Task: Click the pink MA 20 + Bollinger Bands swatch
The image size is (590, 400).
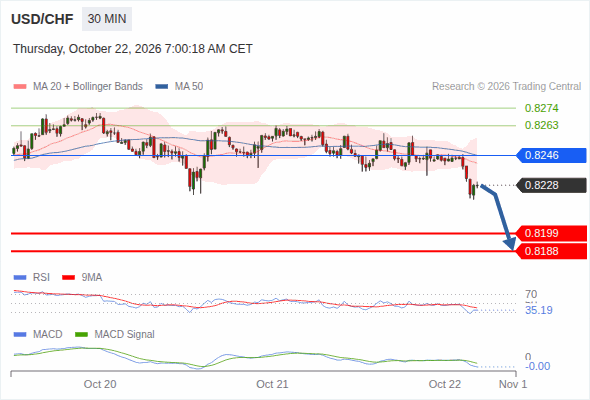Action: pyautogui.click(x=20, y=87)
